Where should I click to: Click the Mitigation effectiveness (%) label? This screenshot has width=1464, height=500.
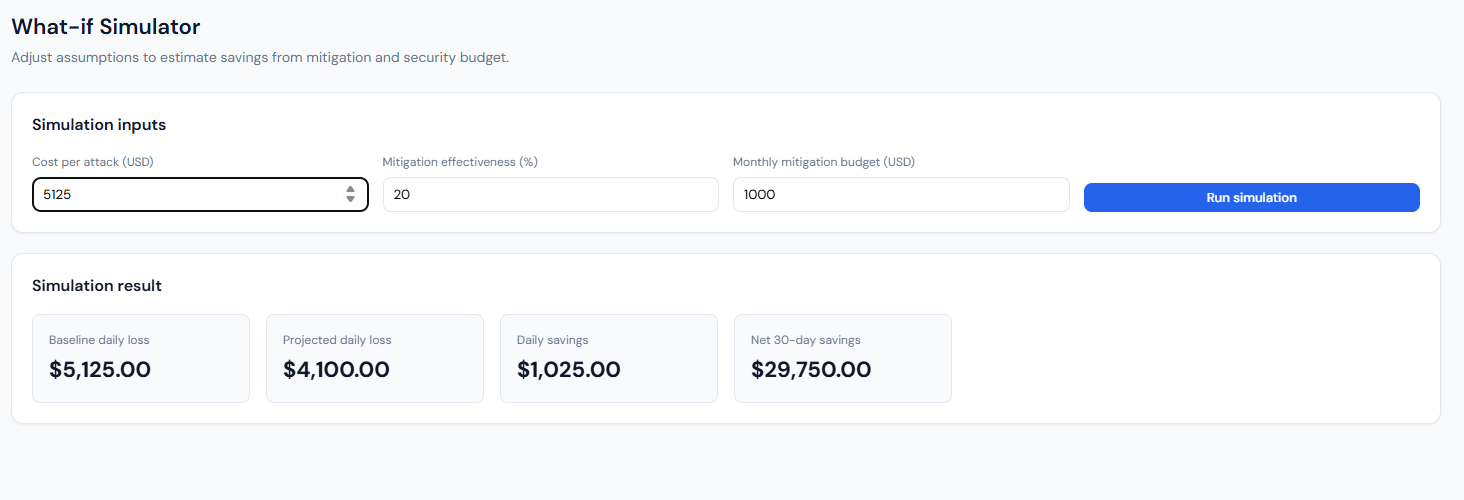[460, 162]
